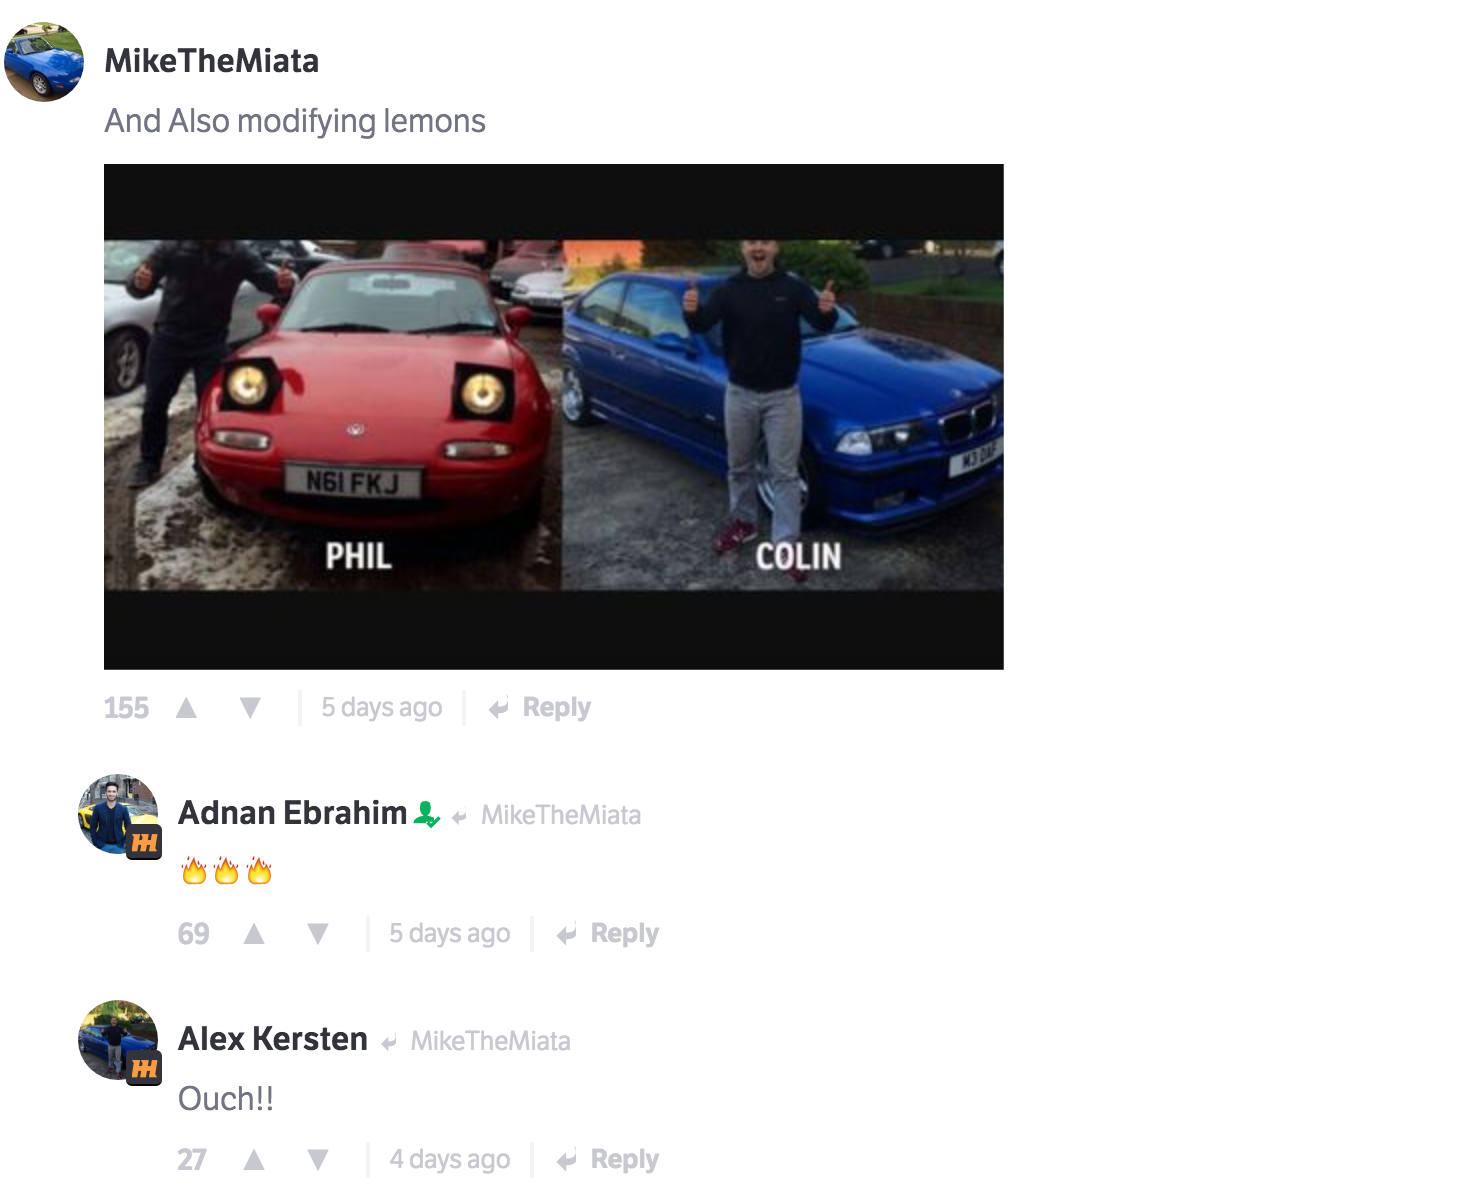The height and width of the screenshot is (1200, 1480).
Task: Open Alex Kersten's profile avatar
Action: click(119, 1040)
